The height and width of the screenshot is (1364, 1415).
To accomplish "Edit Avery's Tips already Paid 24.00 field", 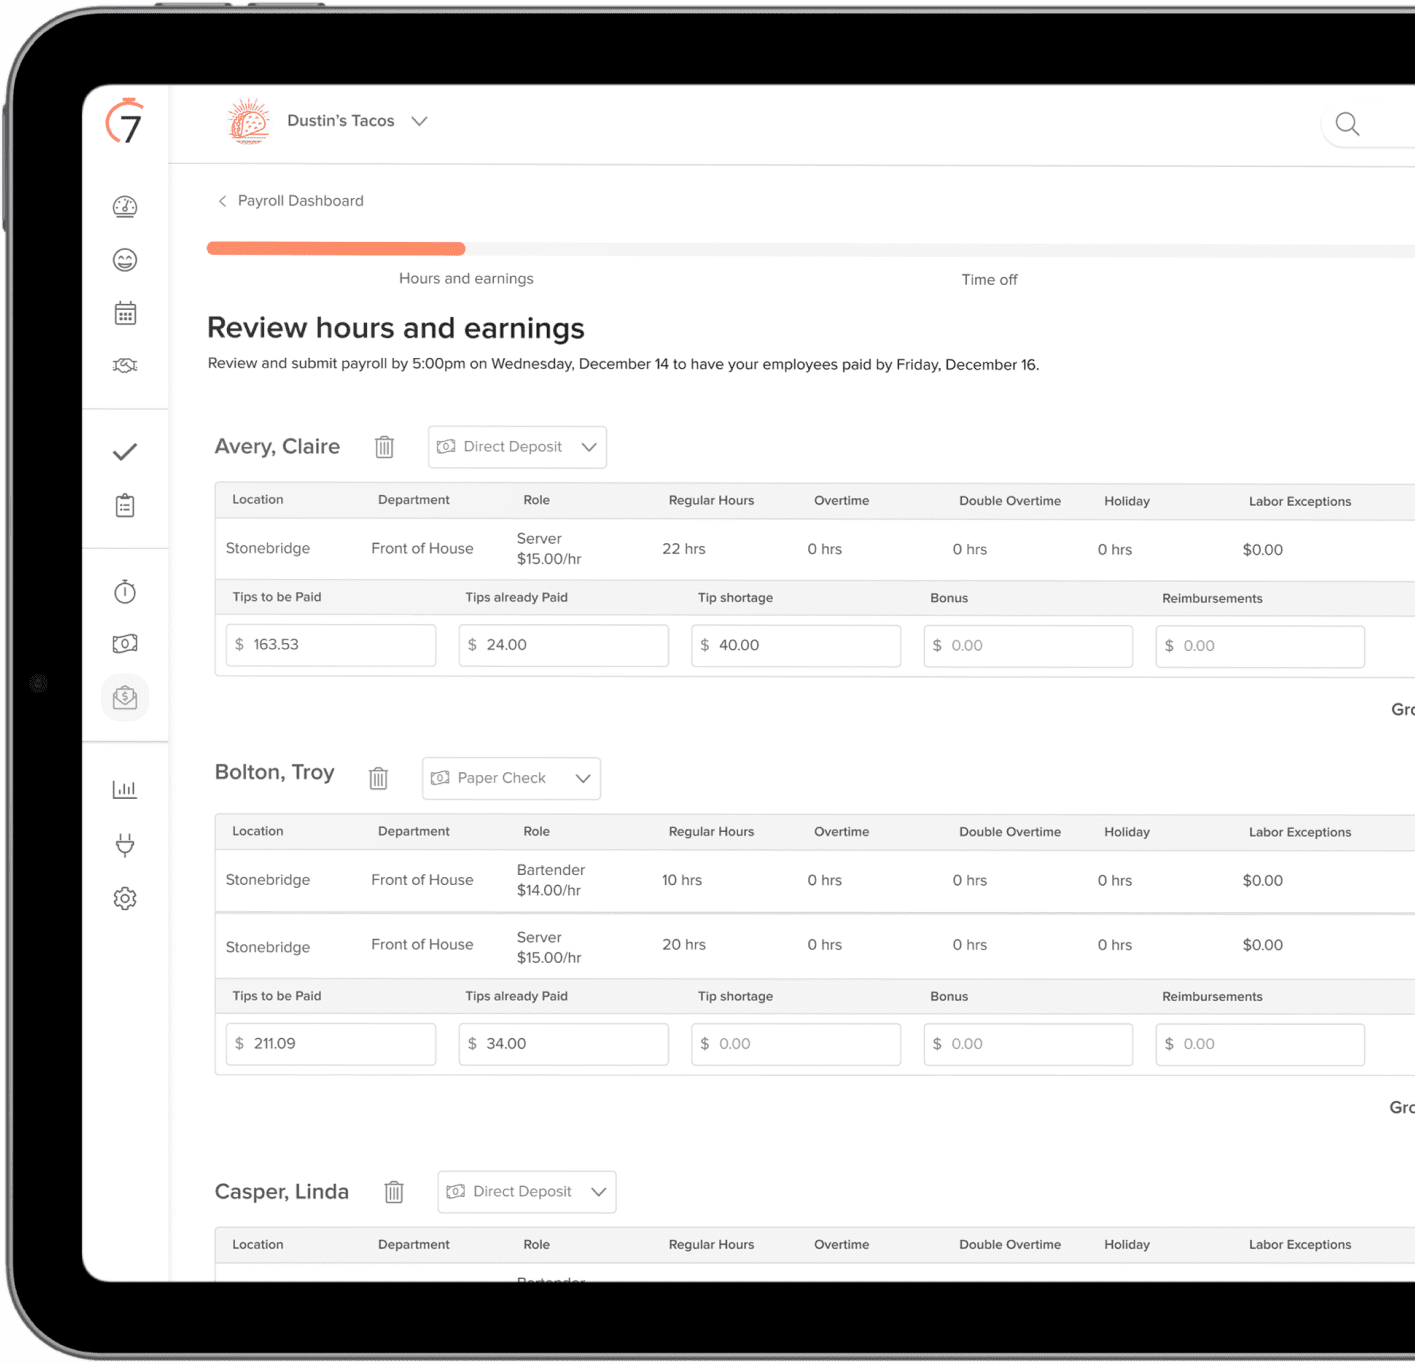I will tap(564, 645).
